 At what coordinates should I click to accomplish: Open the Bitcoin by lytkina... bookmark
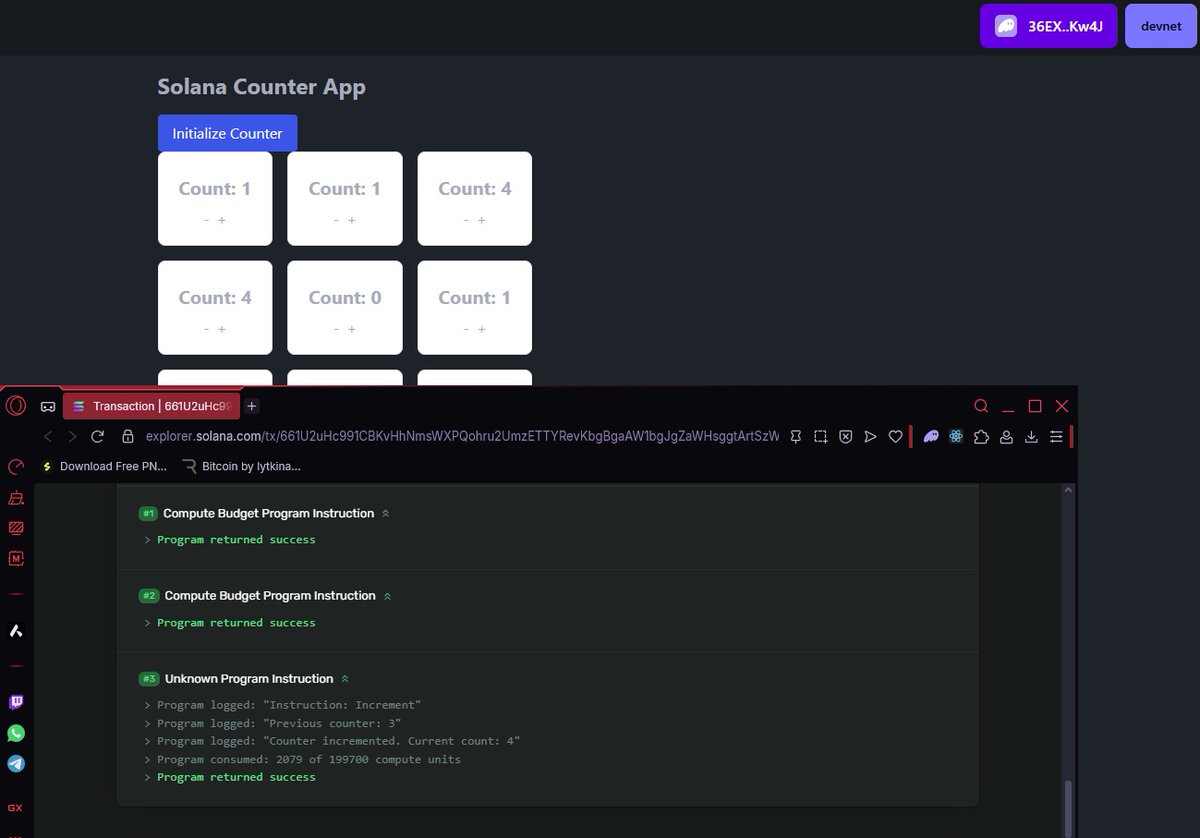(241, 466)
